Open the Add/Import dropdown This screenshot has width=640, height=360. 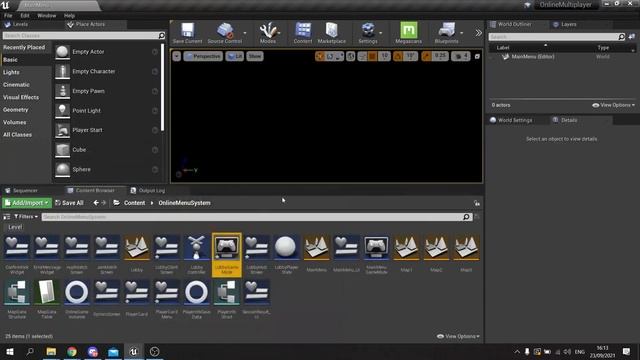(x=27, y=202)
